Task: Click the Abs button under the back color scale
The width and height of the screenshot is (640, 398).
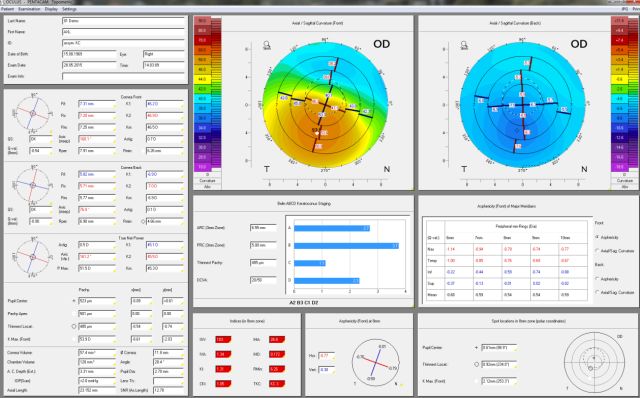Action: point(624,187)
